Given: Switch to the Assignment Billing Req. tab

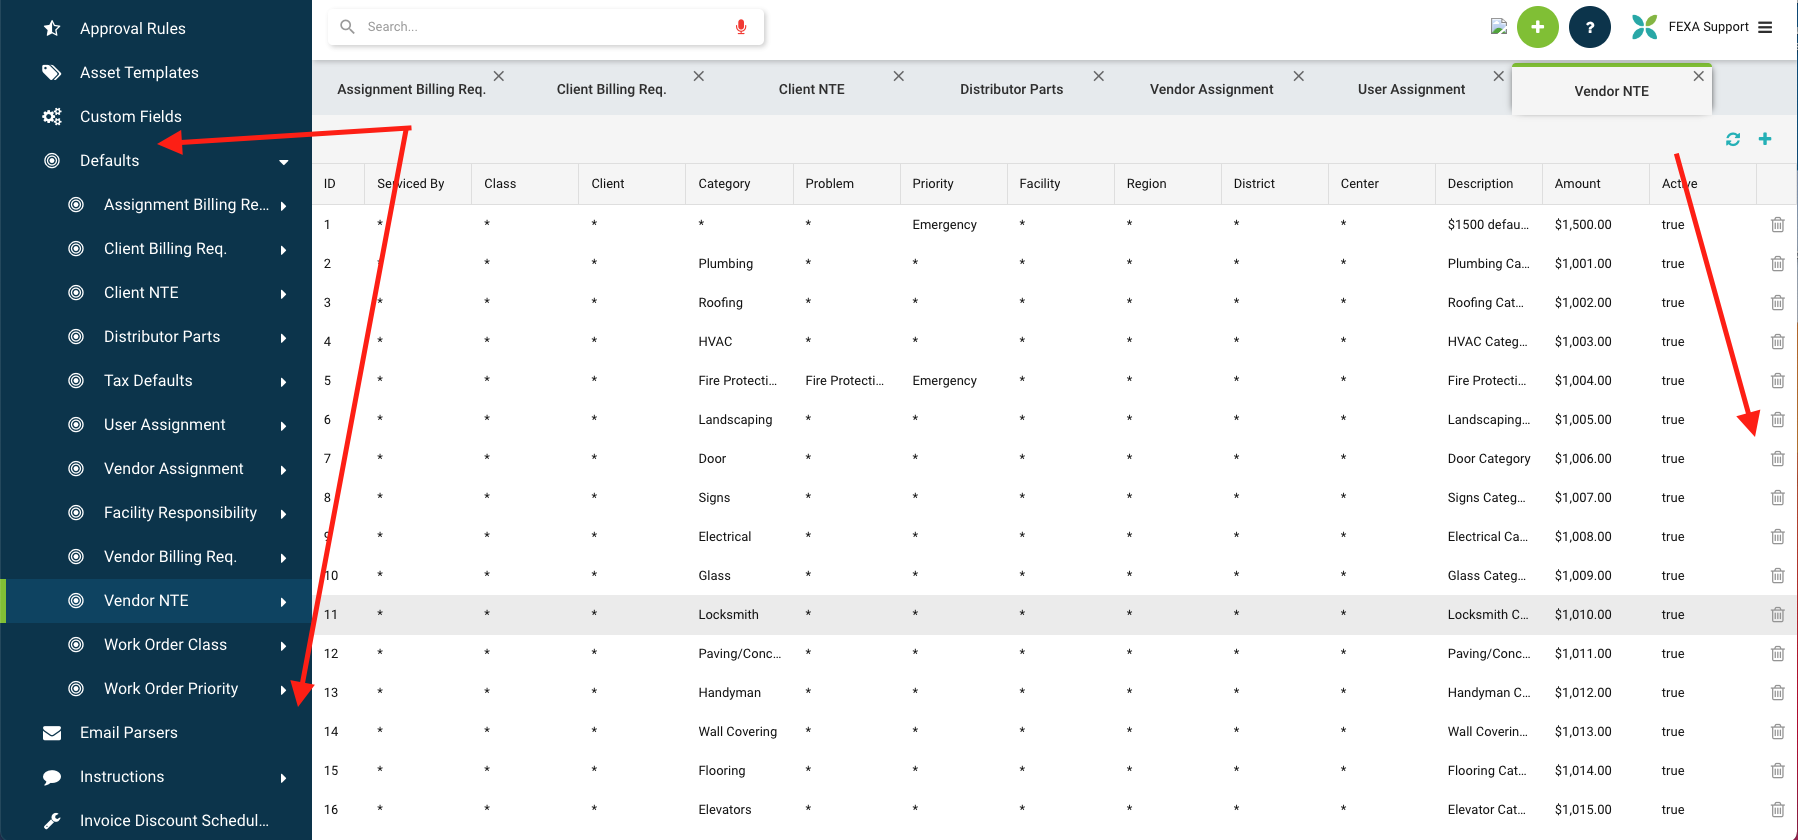Looking at the screenshot, I should [x=411, y=89].
